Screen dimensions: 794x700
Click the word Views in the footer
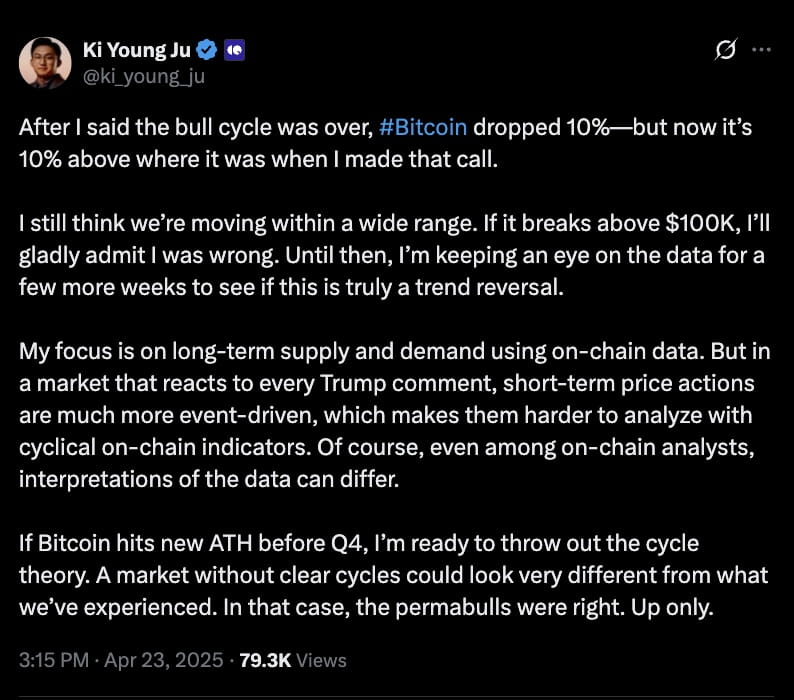pos(322,660)
